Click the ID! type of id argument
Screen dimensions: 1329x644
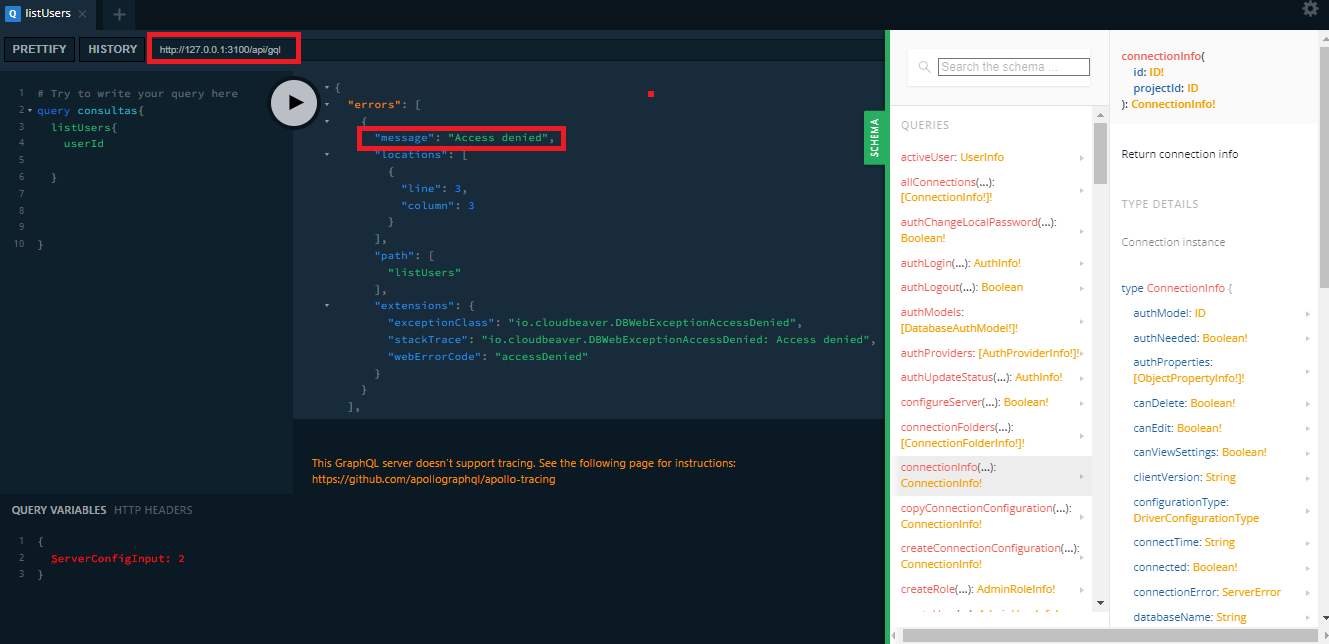click(x=1157, y=72)
